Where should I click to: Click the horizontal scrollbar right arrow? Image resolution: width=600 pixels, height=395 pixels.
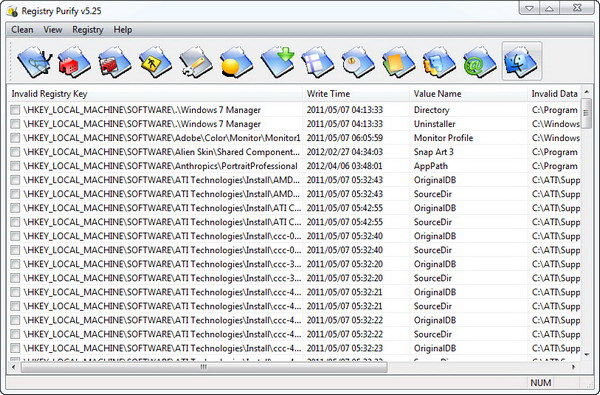[574, 367]
